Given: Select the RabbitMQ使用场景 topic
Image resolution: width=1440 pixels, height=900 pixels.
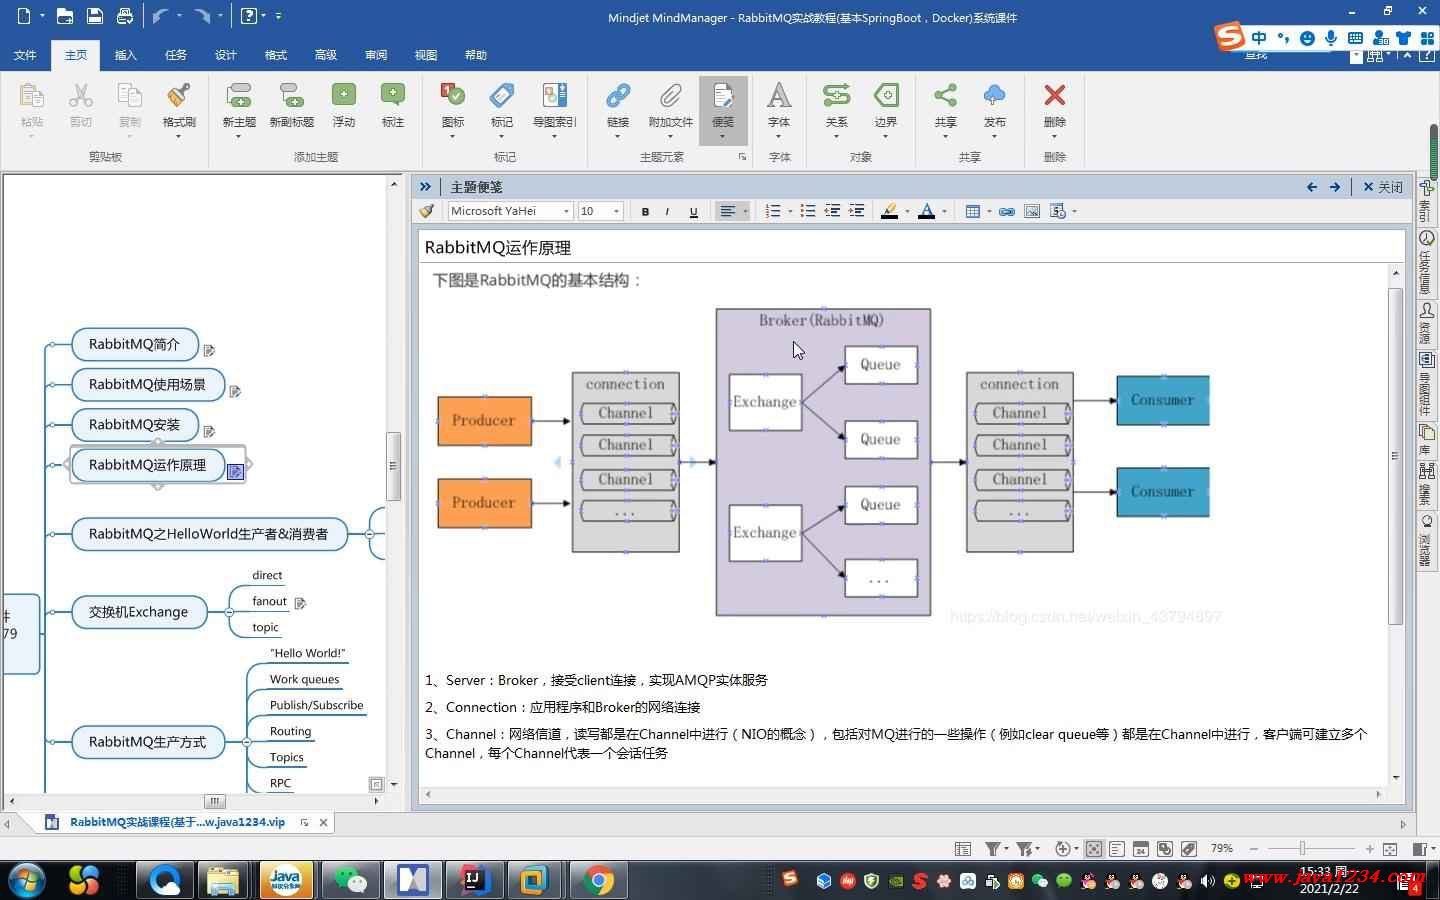Looking at the screenshot, I should (148, 384).
